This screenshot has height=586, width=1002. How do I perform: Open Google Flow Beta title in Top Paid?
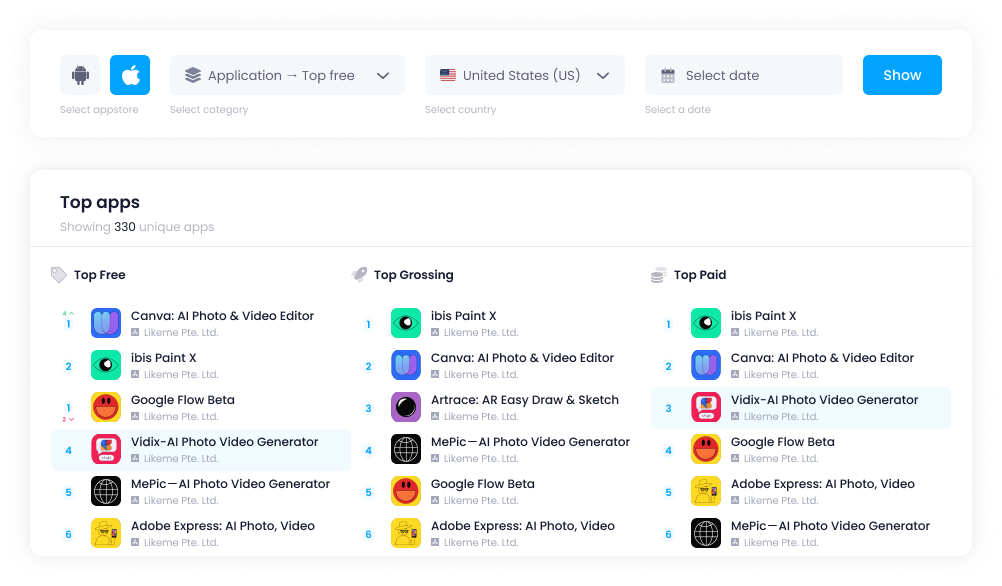(783, 442)
